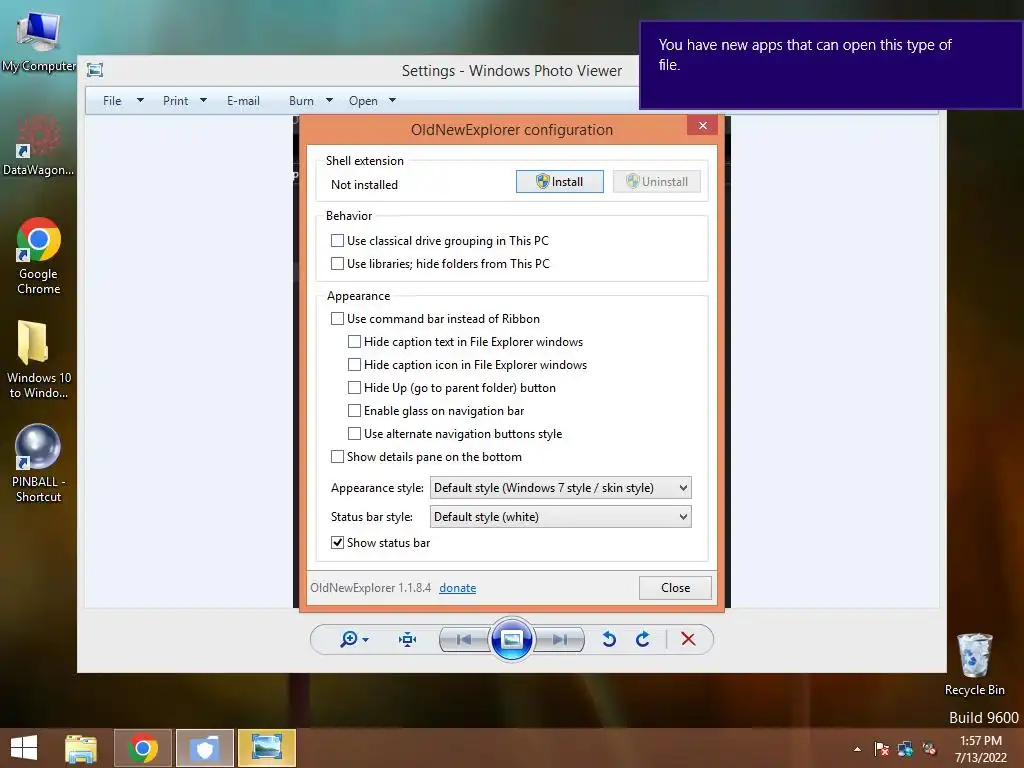Check Use libraries; hide folders option

click(x=440, y=264)
